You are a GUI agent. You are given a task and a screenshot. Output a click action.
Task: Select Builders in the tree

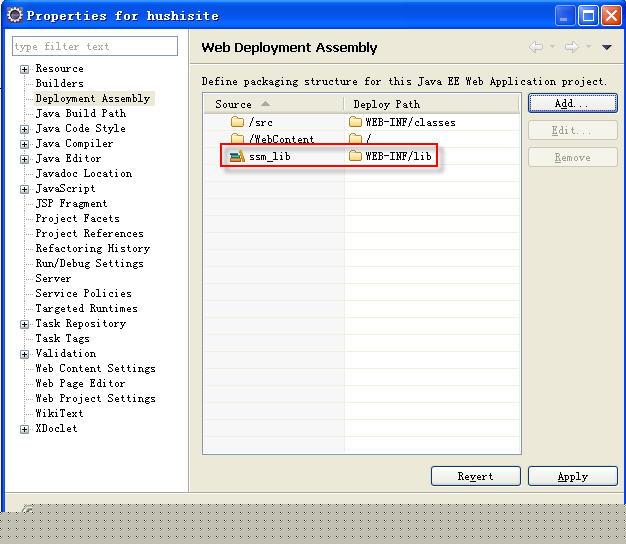click(59, 83)
